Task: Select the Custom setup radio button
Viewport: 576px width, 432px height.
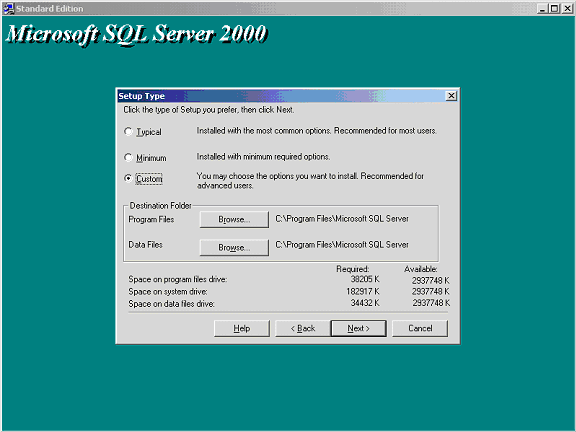Action: pos(128,179)
